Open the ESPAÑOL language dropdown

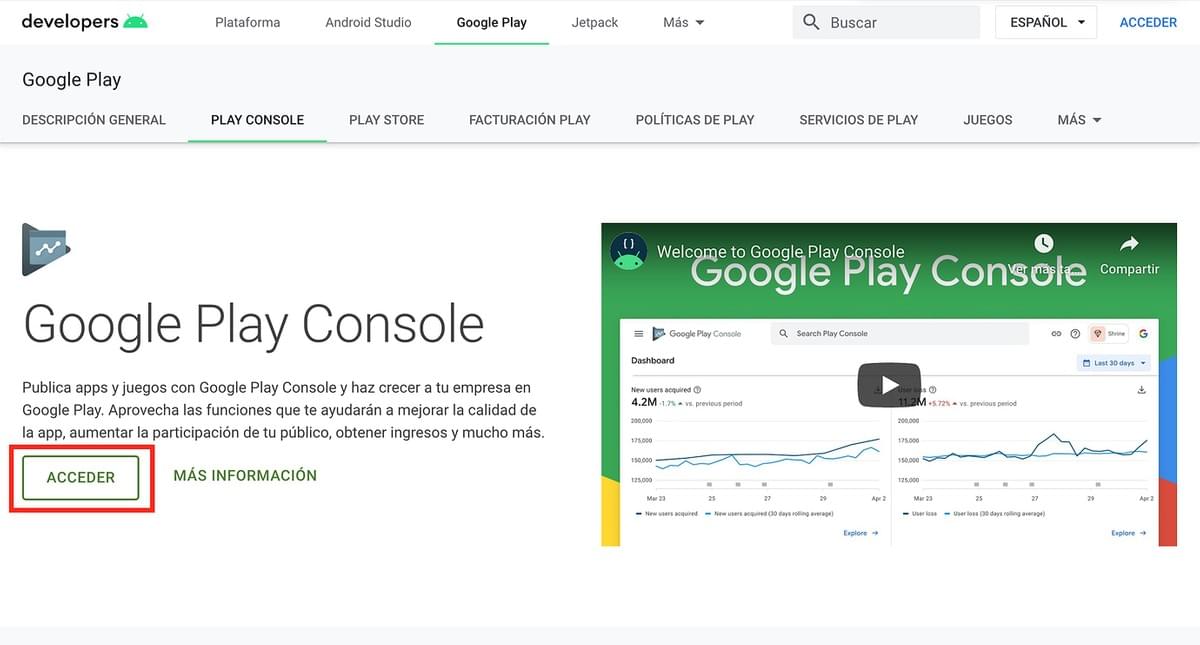click(1046, 22)
